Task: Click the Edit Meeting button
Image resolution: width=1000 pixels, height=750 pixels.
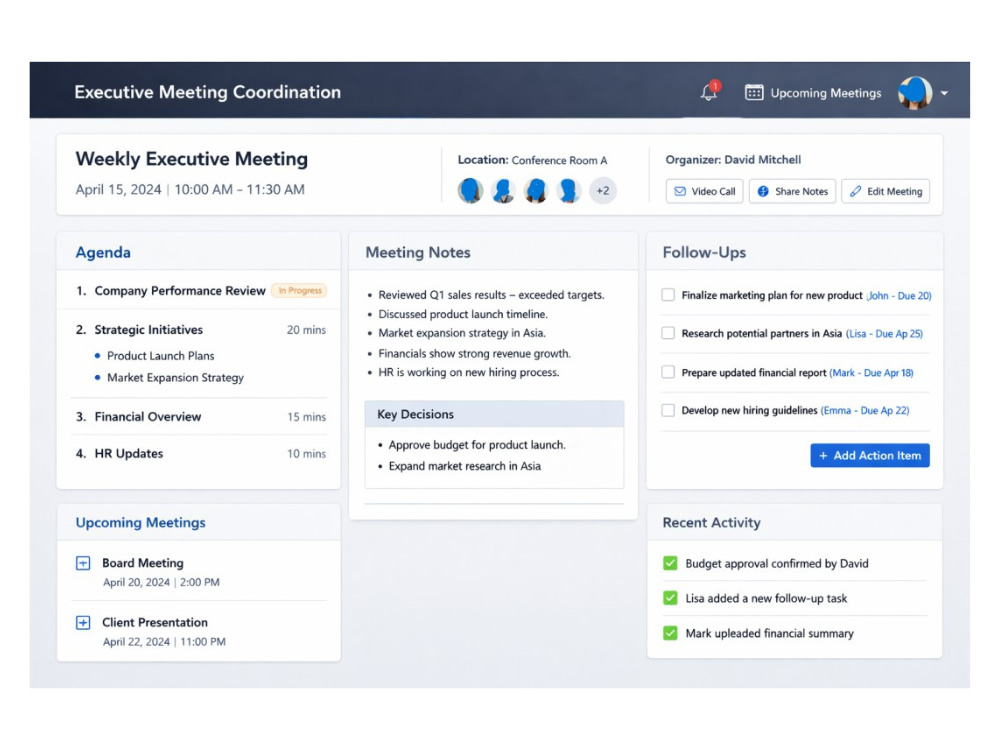Action: pyautogui.click(x=885, y=191)
